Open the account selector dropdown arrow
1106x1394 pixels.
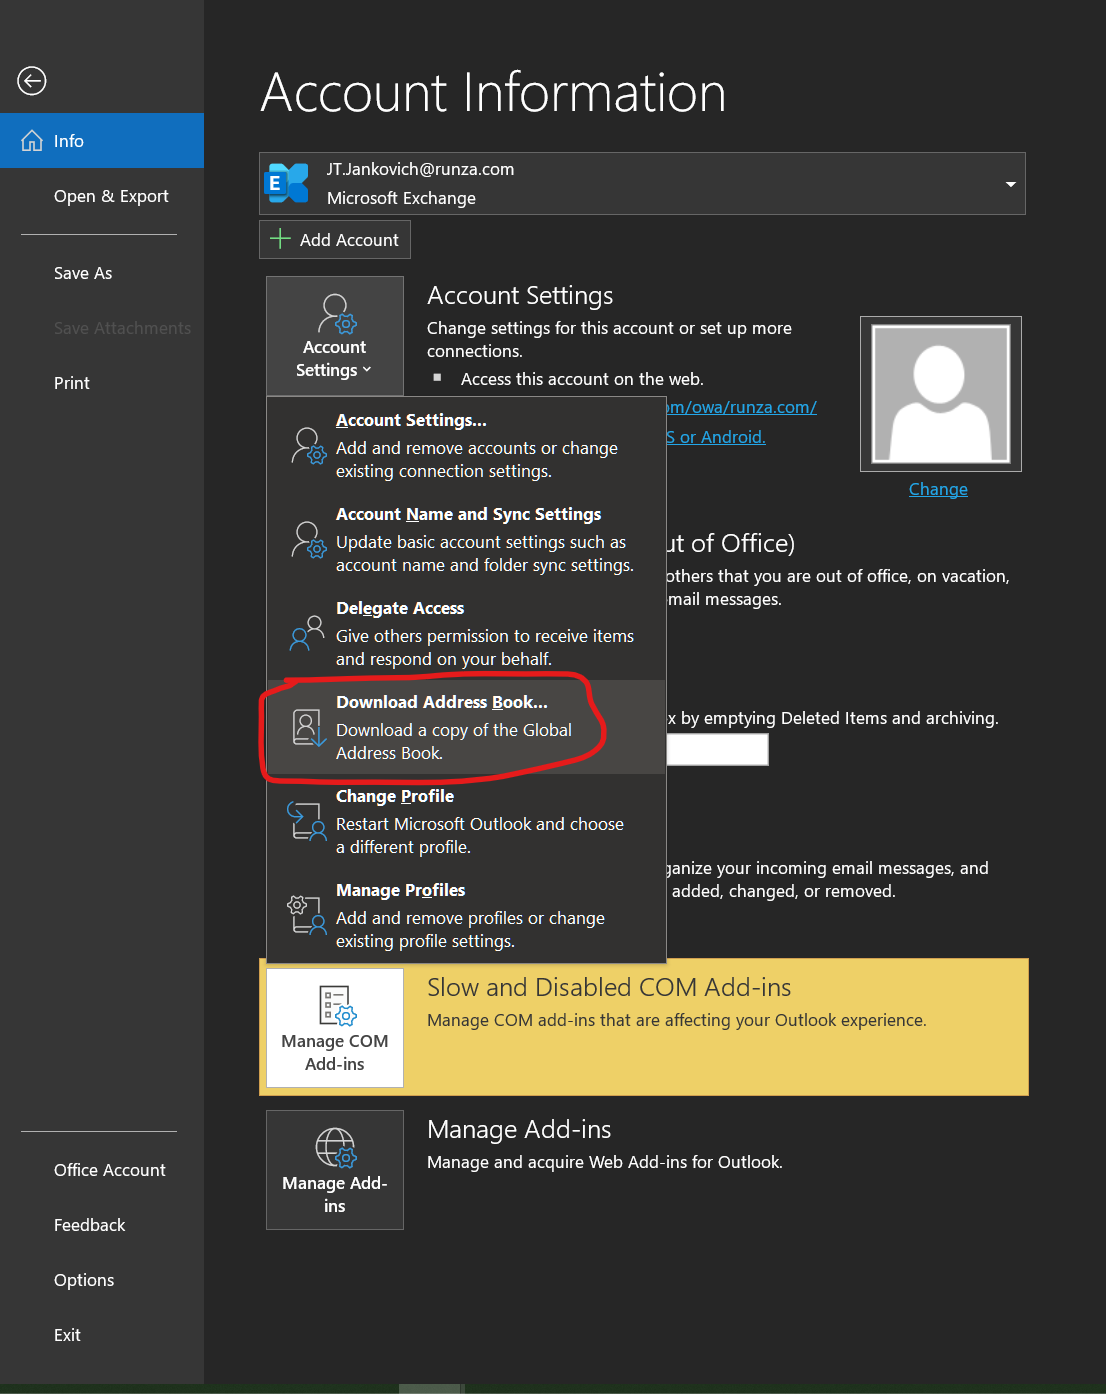tap(1010, 184)
